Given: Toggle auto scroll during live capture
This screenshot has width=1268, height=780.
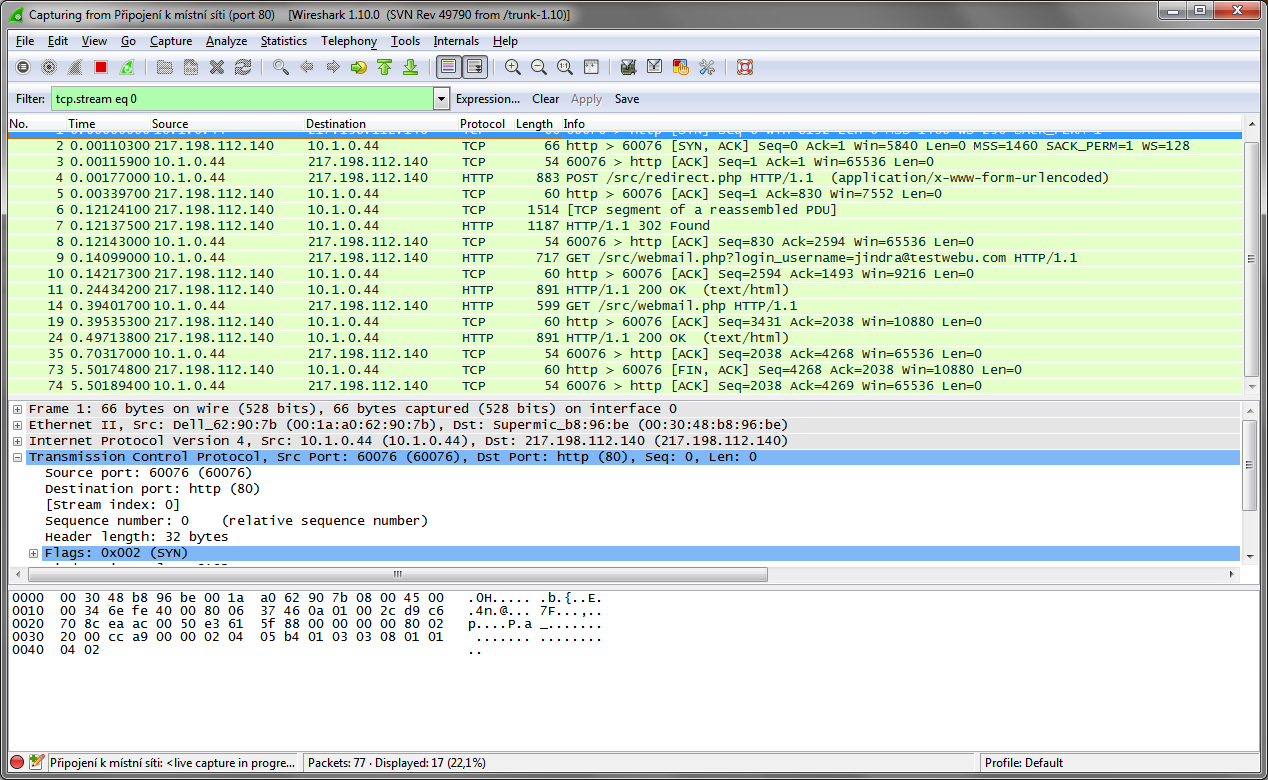Looking at the screenshot, I should tap(474, 67).
